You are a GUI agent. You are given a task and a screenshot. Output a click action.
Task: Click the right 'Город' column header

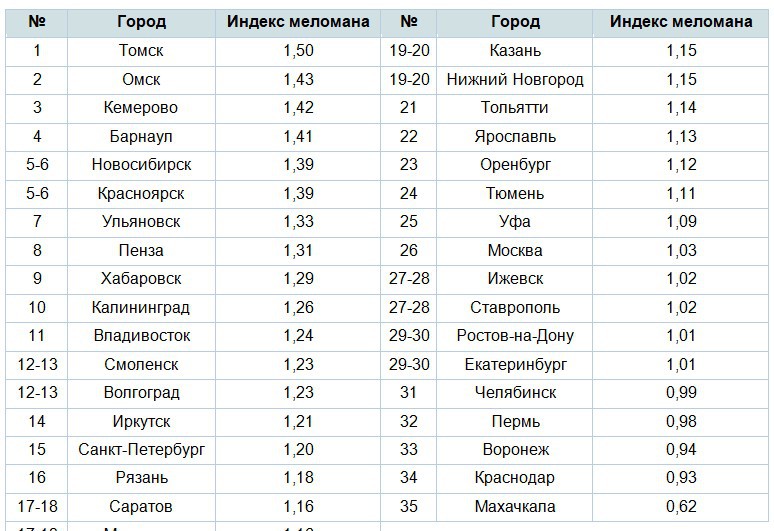[x=515, y=21]
